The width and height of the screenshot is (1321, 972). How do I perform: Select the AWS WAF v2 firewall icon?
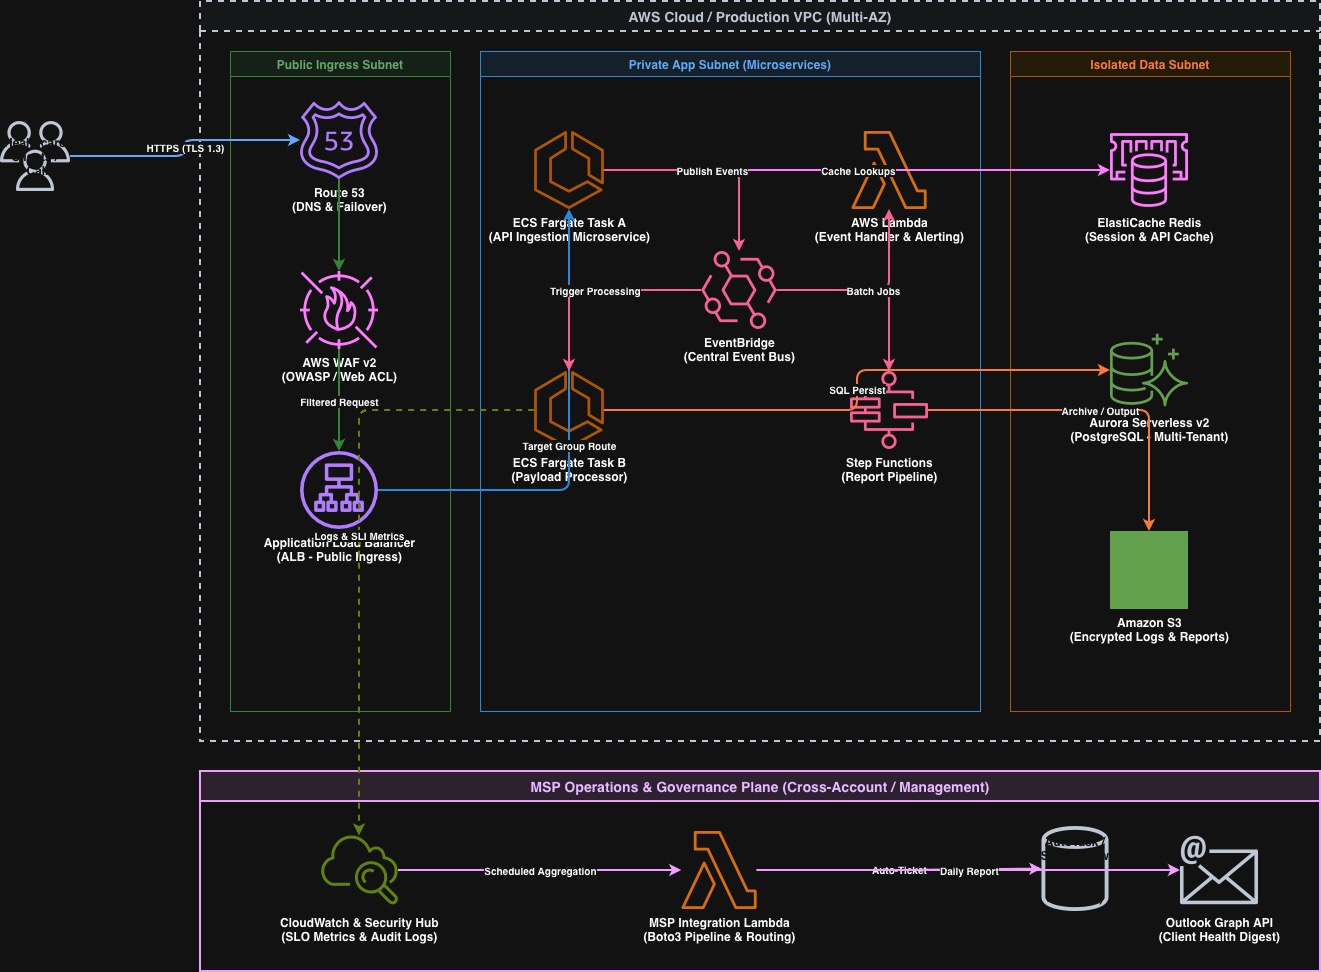click(x=339, y=310)
